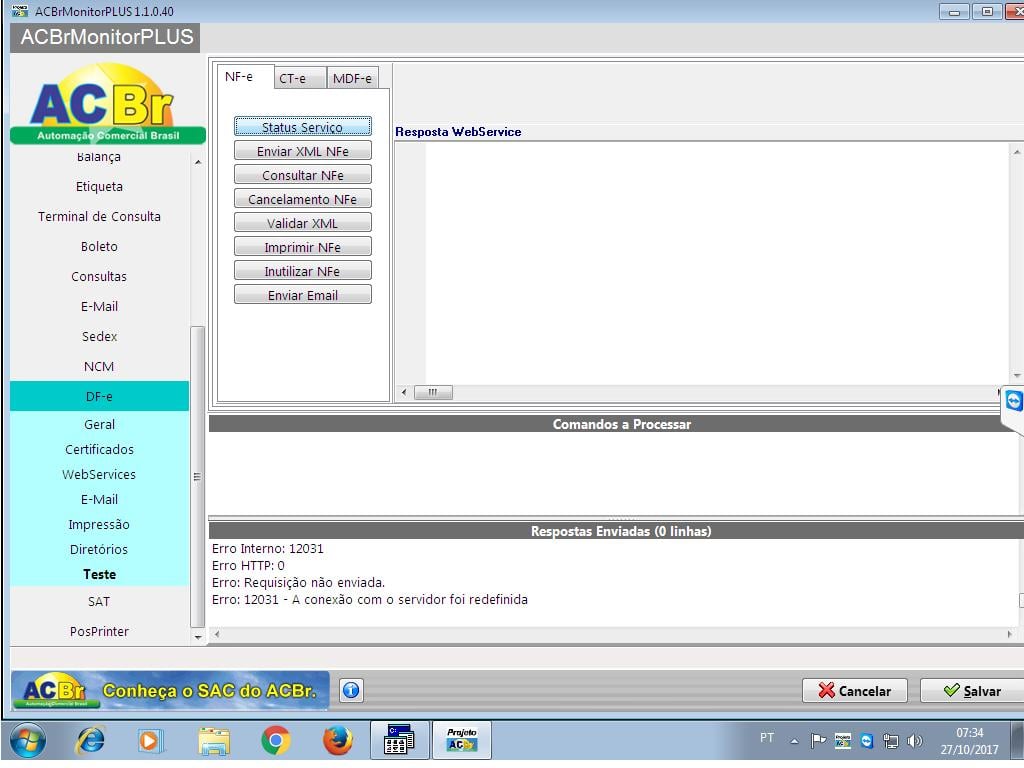Screen dimensions: 1024x768
Task: Open Windows Start menu
Action: pos(27,741)
